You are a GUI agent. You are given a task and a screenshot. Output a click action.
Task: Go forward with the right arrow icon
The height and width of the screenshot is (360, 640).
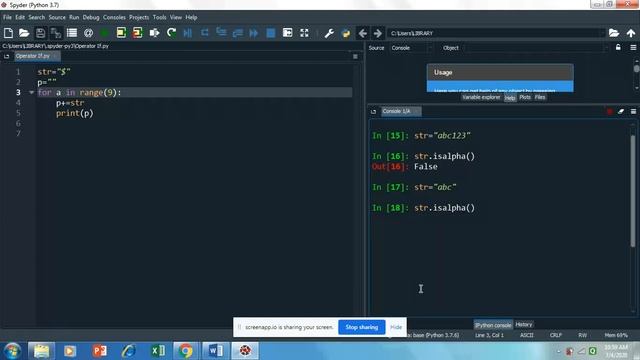pyautogui.click(x=378, y=33)
